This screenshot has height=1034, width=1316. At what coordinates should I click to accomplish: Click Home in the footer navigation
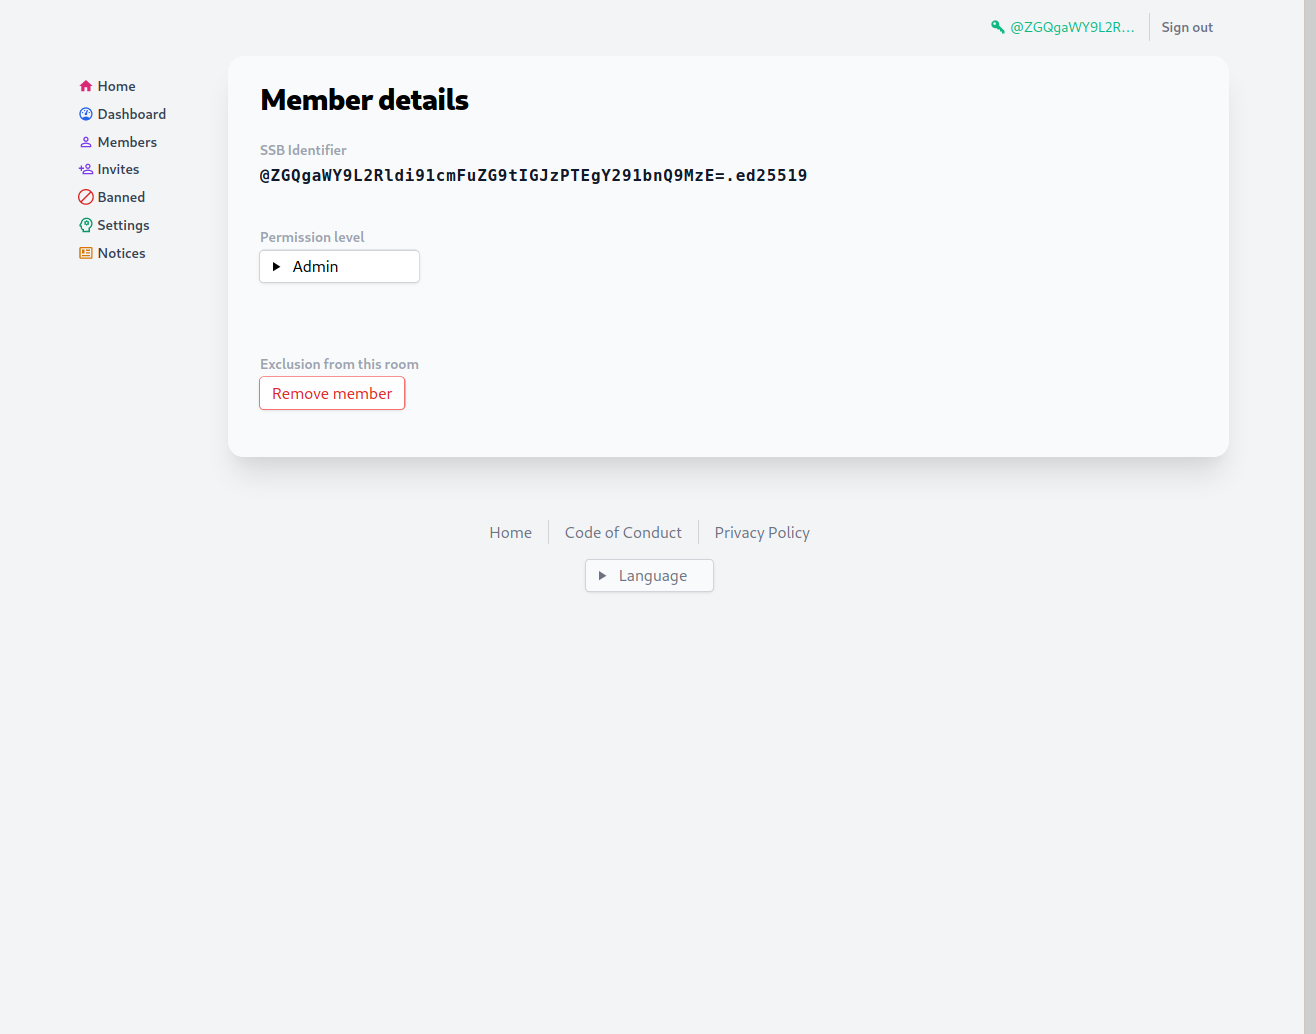[x=510, y=532]
